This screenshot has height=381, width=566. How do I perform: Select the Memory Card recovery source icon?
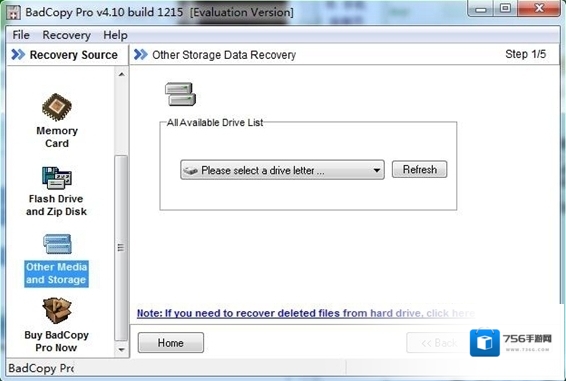pos(57,107)
